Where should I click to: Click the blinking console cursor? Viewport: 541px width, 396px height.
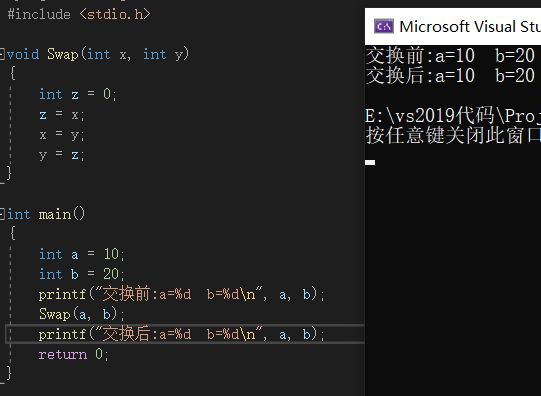[370, 162]
